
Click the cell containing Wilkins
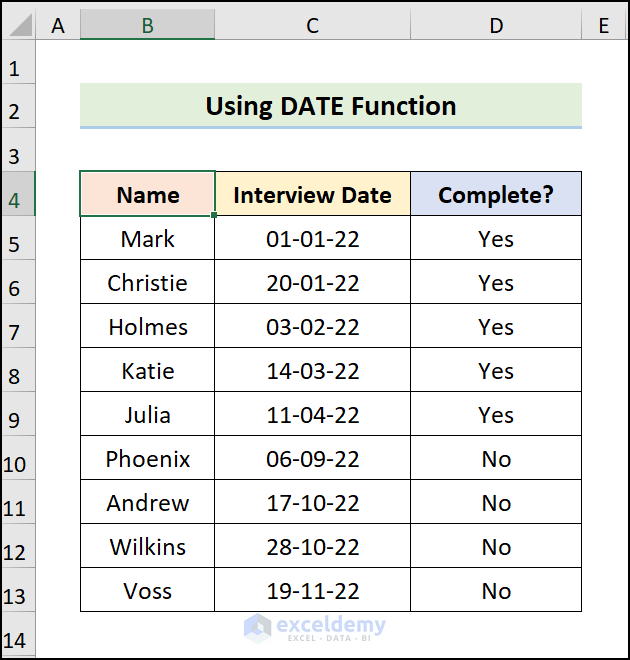[x=147, y=547]
